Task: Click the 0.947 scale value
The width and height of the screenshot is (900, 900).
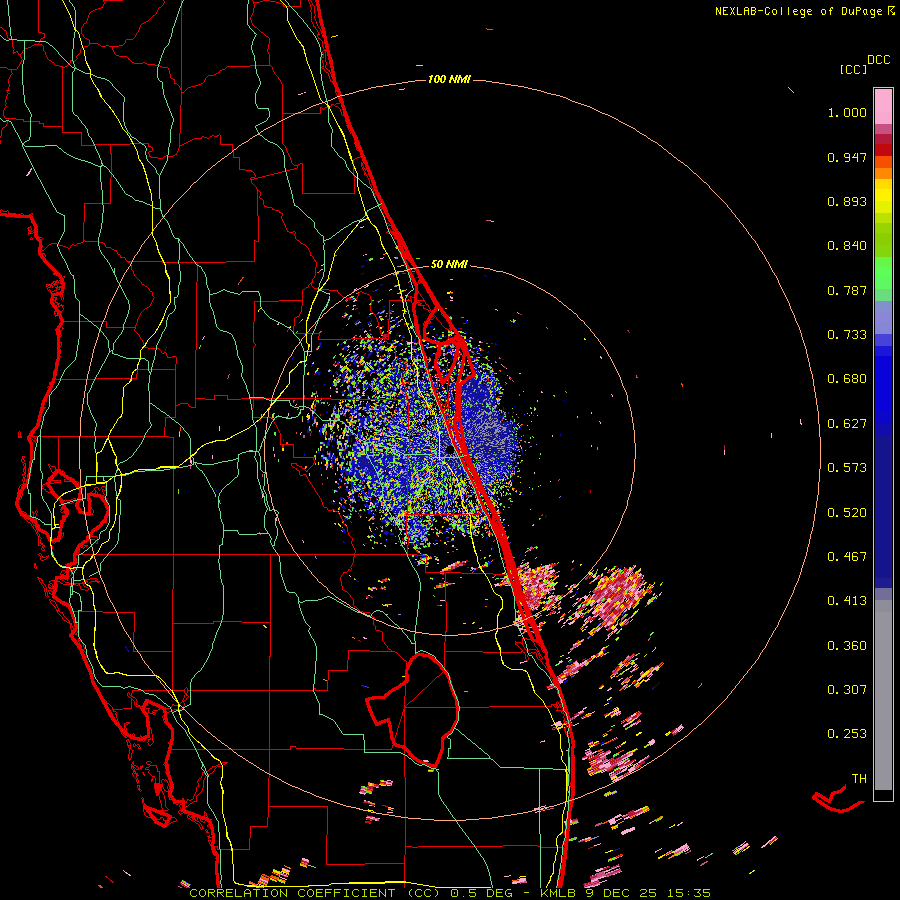Action: tap(847, 157)
